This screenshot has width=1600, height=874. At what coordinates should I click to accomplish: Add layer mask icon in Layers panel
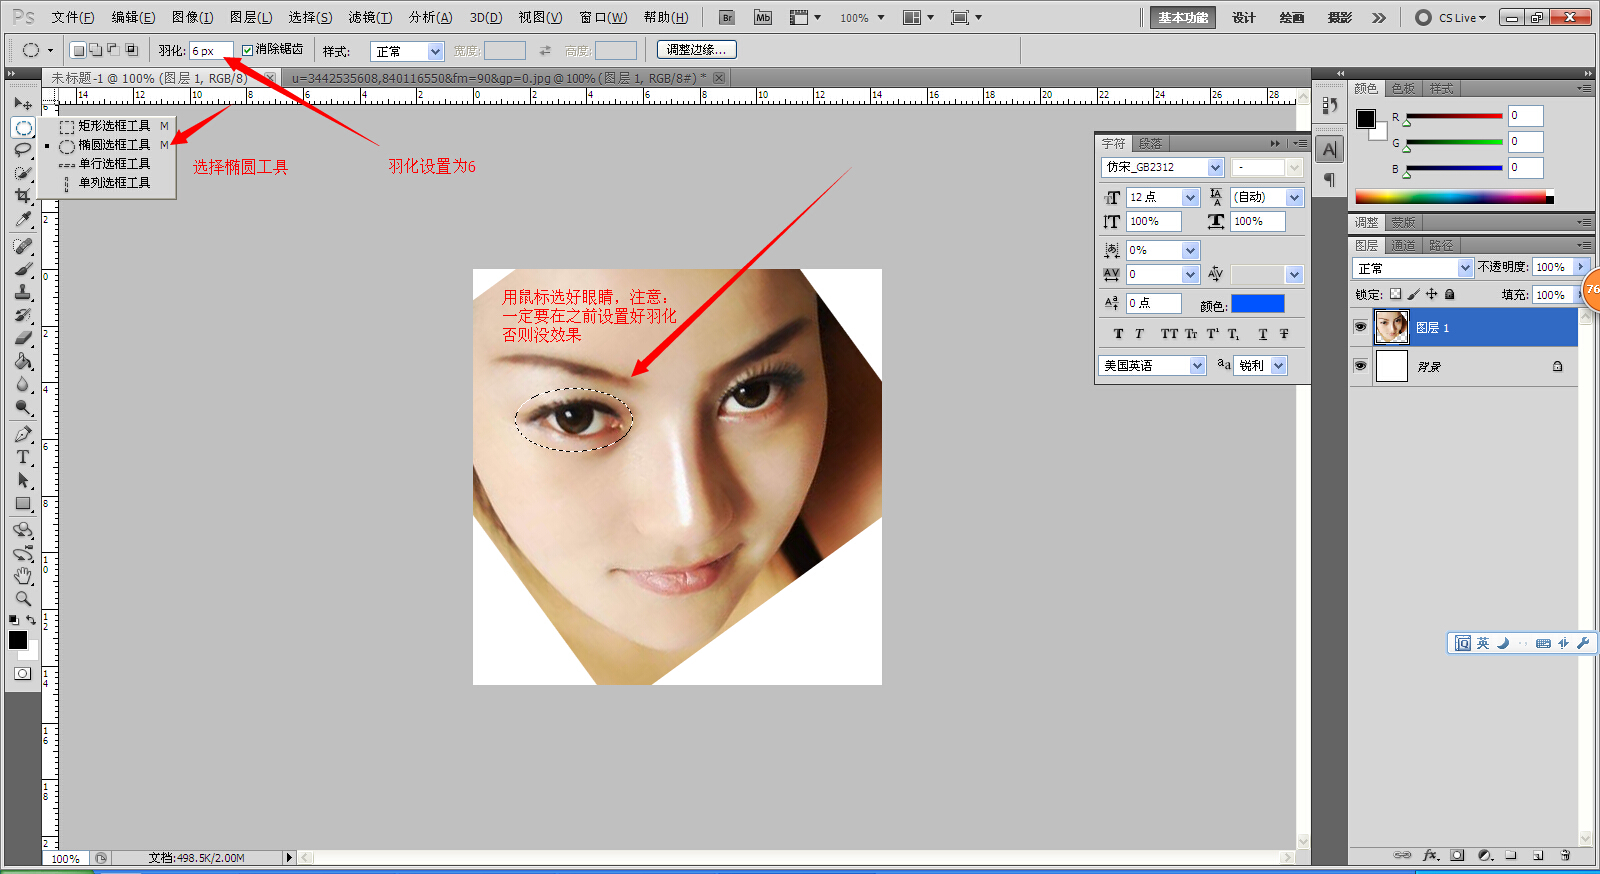point(1458,855)
